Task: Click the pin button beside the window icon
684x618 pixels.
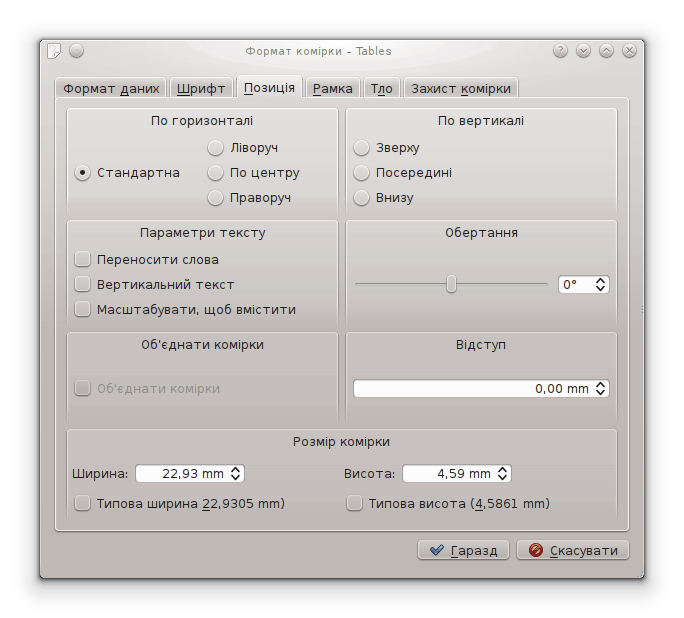Action: tap(77, 51)
